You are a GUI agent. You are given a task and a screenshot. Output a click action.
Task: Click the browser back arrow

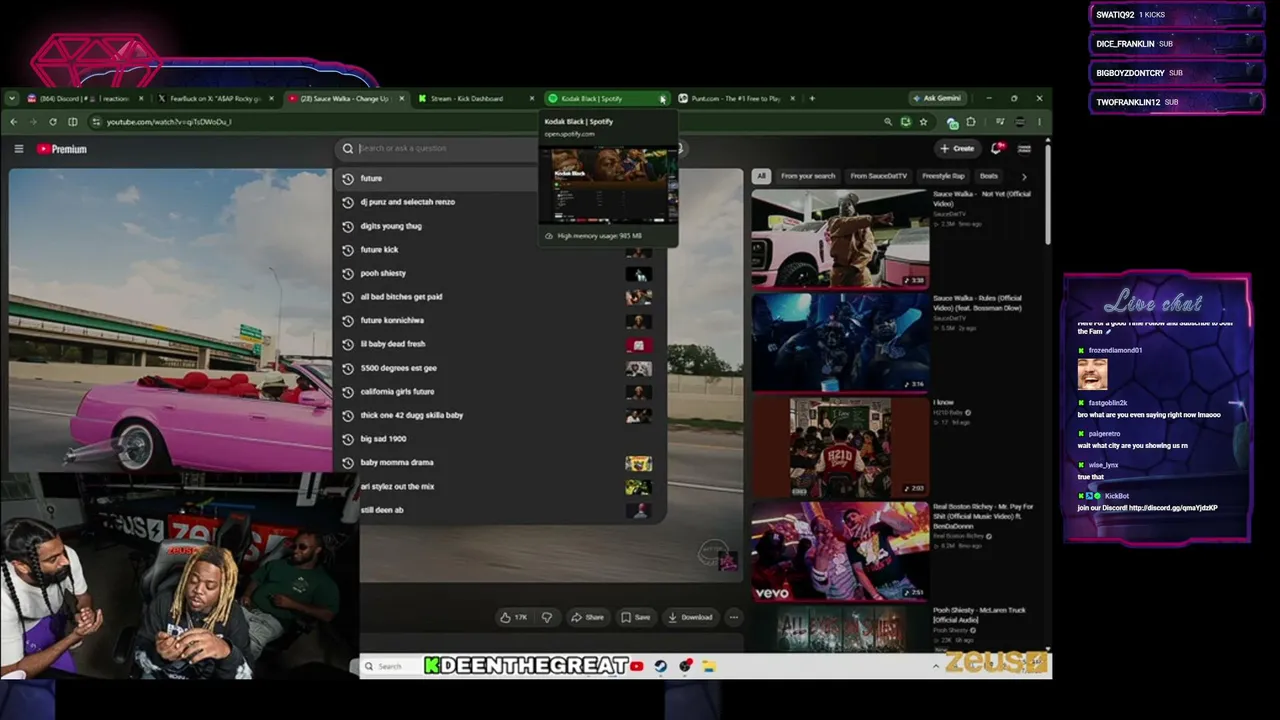[13, 122]
